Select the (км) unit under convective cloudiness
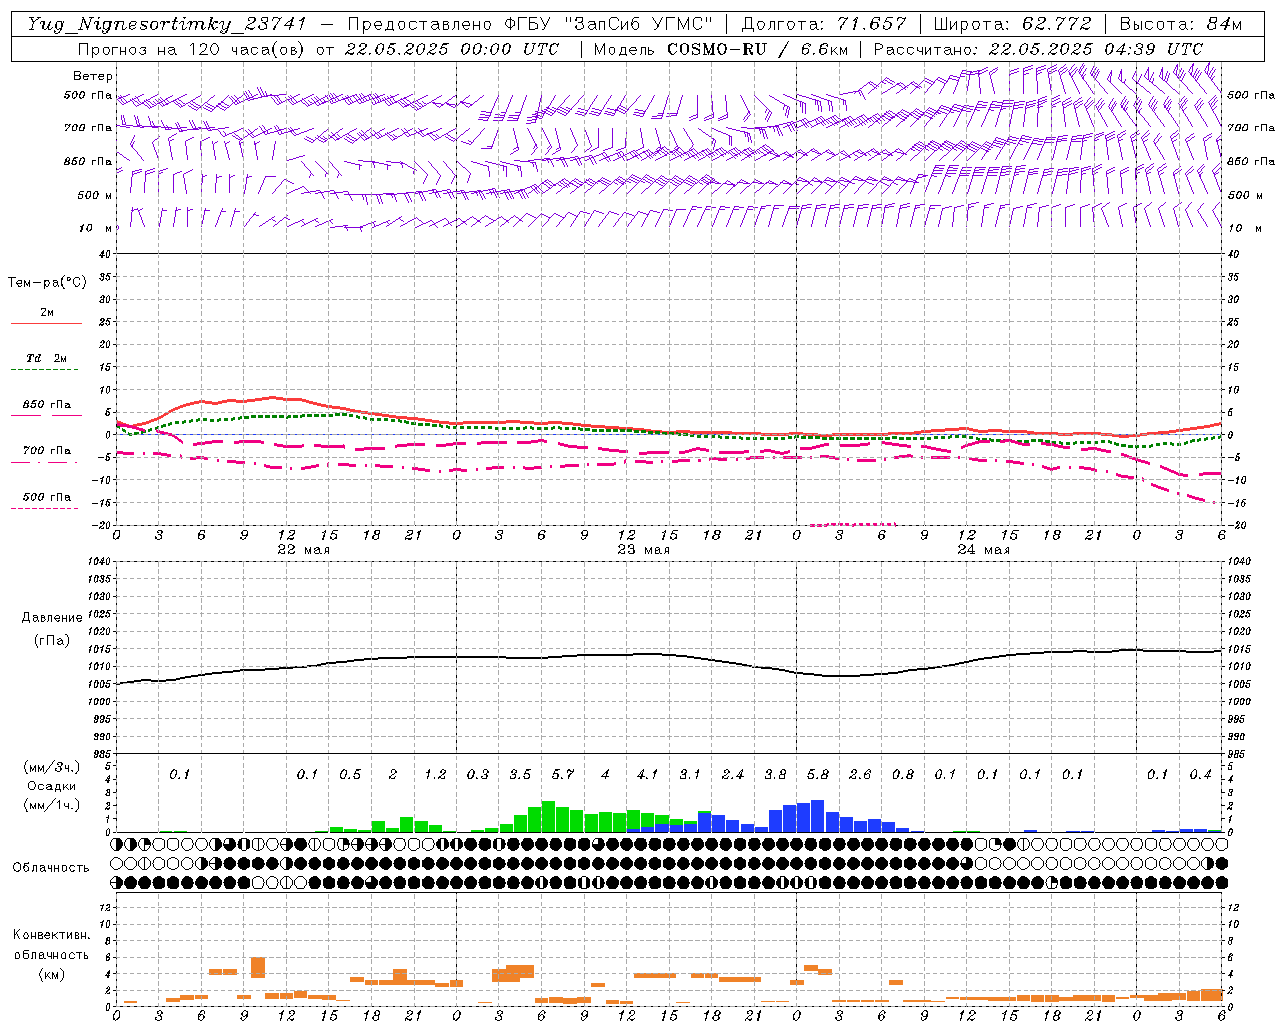Screen dimensions: 1280x1024 [51, 974]
